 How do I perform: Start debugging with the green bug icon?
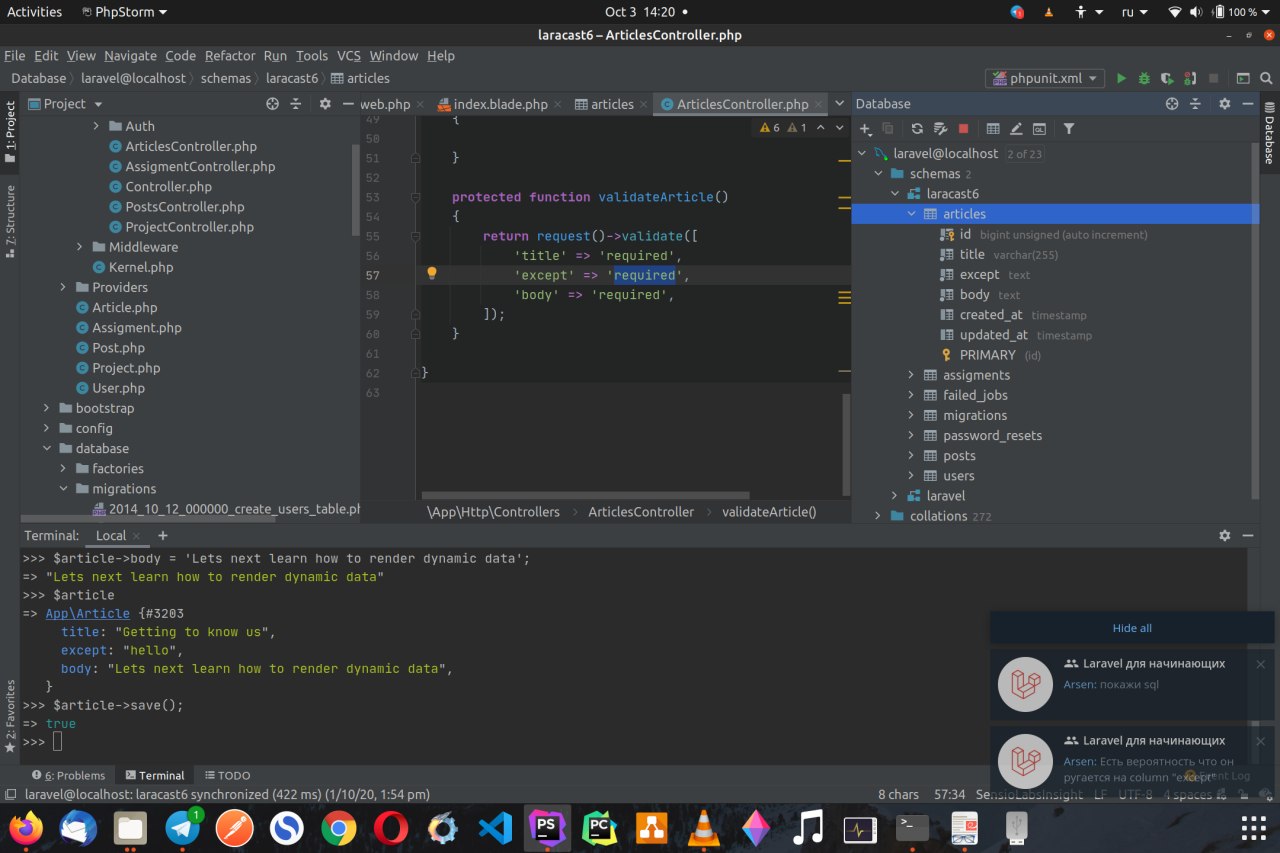tap(1144, 78)
